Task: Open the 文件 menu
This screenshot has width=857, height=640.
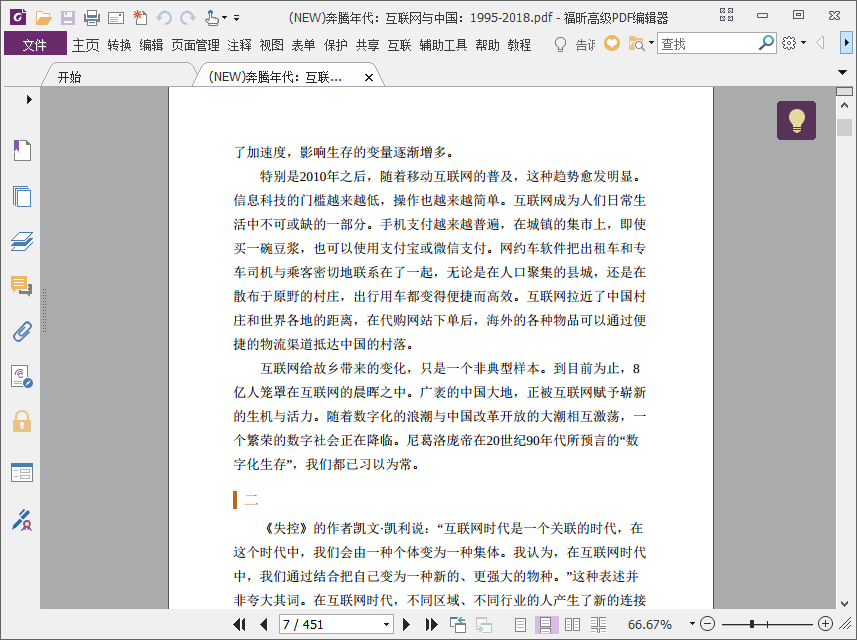Action: point(34,44)
